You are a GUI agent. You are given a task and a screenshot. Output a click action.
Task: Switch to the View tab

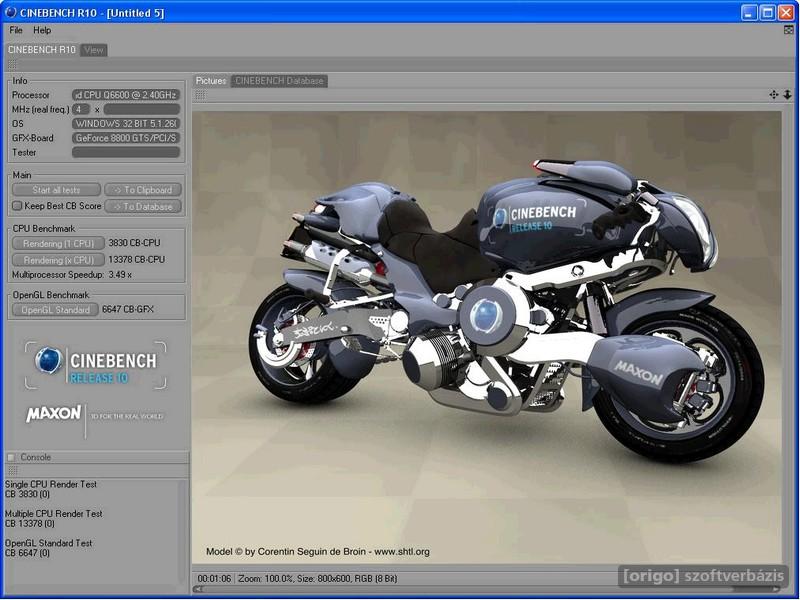(94, 50)
